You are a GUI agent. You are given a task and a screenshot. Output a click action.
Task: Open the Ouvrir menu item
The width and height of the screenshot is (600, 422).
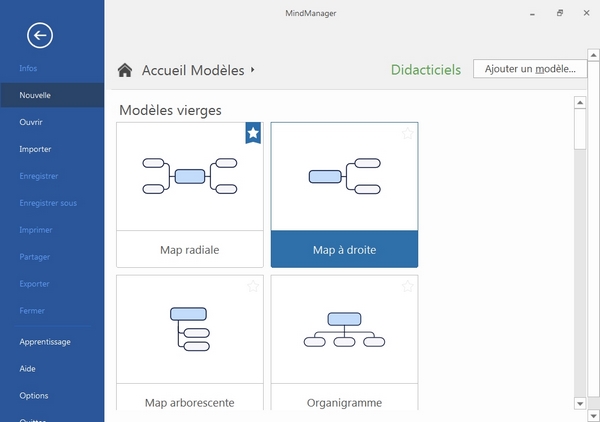[31, 122]
